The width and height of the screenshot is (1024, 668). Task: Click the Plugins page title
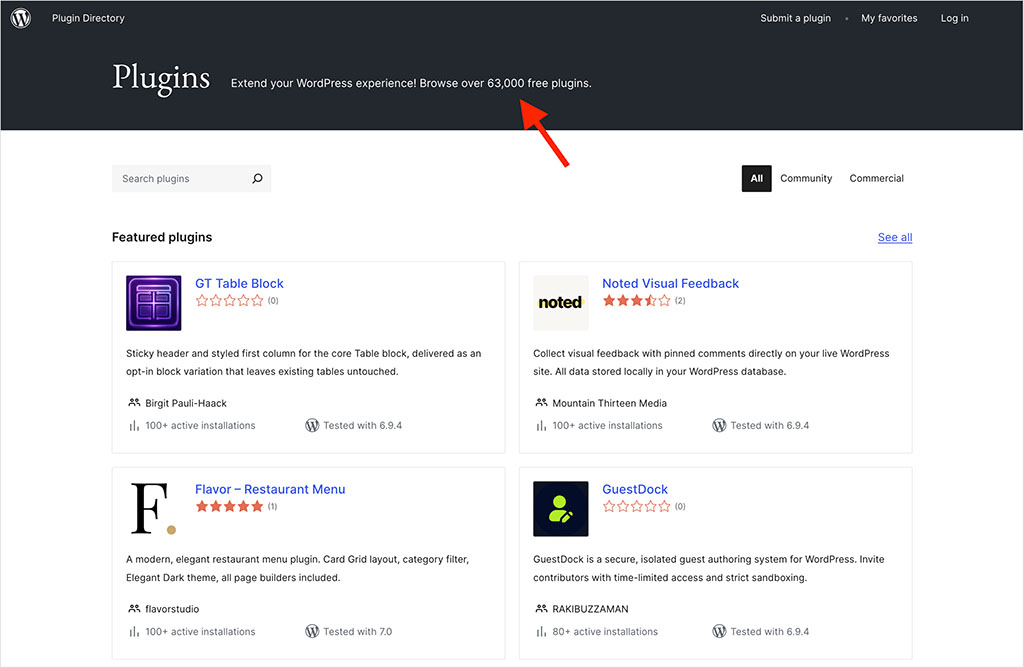(x=161, y=78)
